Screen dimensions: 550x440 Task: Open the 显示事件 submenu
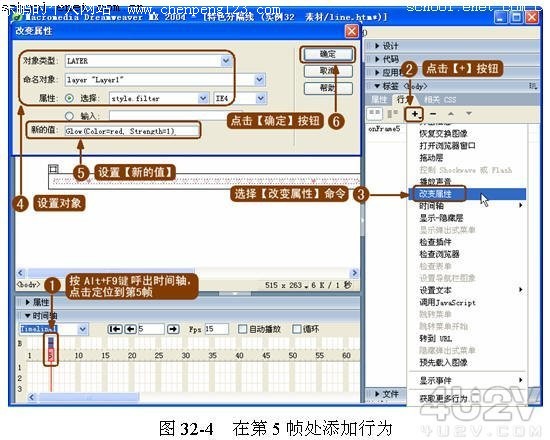point(467,380)
